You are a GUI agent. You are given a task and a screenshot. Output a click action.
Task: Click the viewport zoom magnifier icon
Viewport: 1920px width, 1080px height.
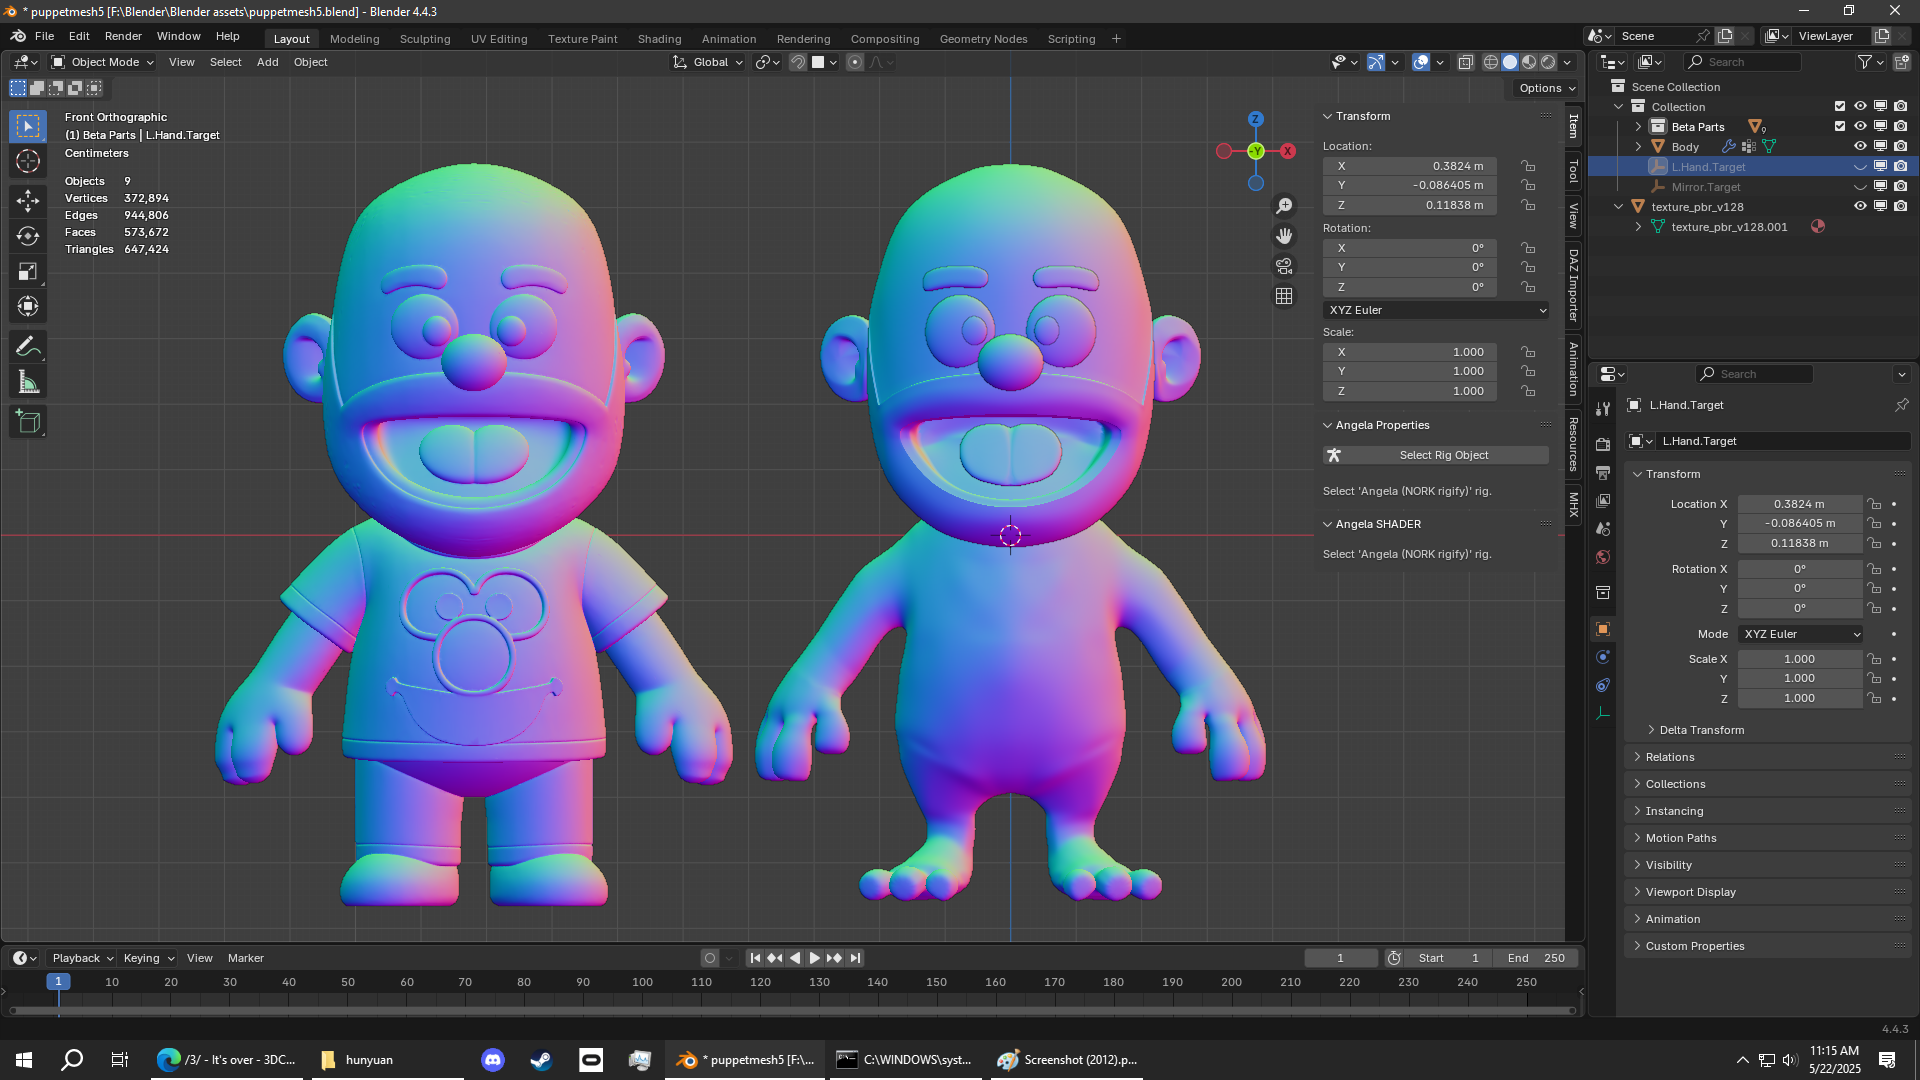[x=1284, y=206]
